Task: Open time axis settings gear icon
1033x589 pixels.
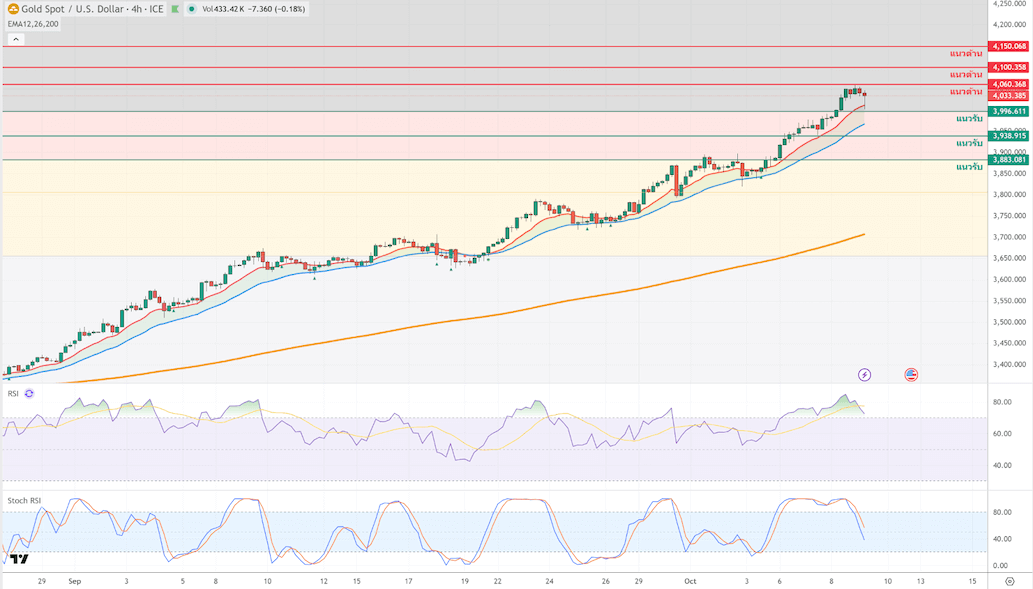Action: [1009, 581]
